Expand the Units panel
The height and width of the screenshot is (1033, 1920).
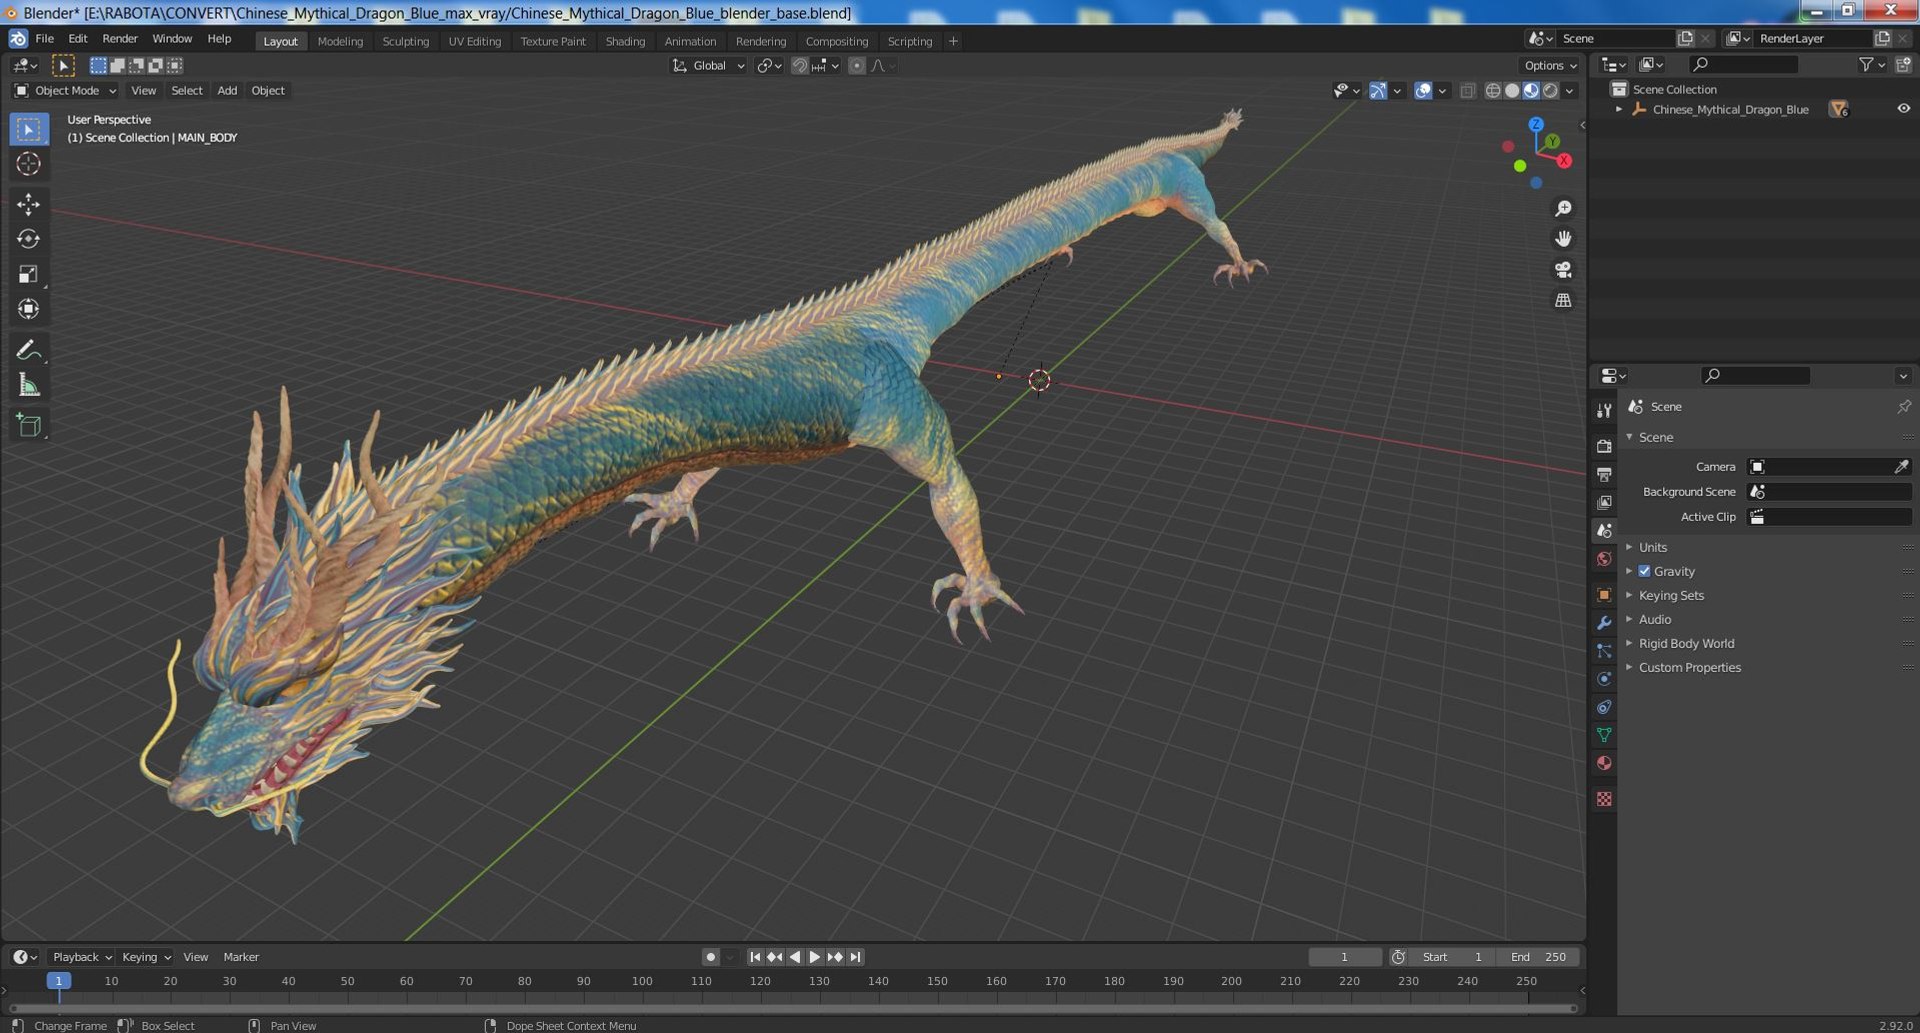point(1652,547)
